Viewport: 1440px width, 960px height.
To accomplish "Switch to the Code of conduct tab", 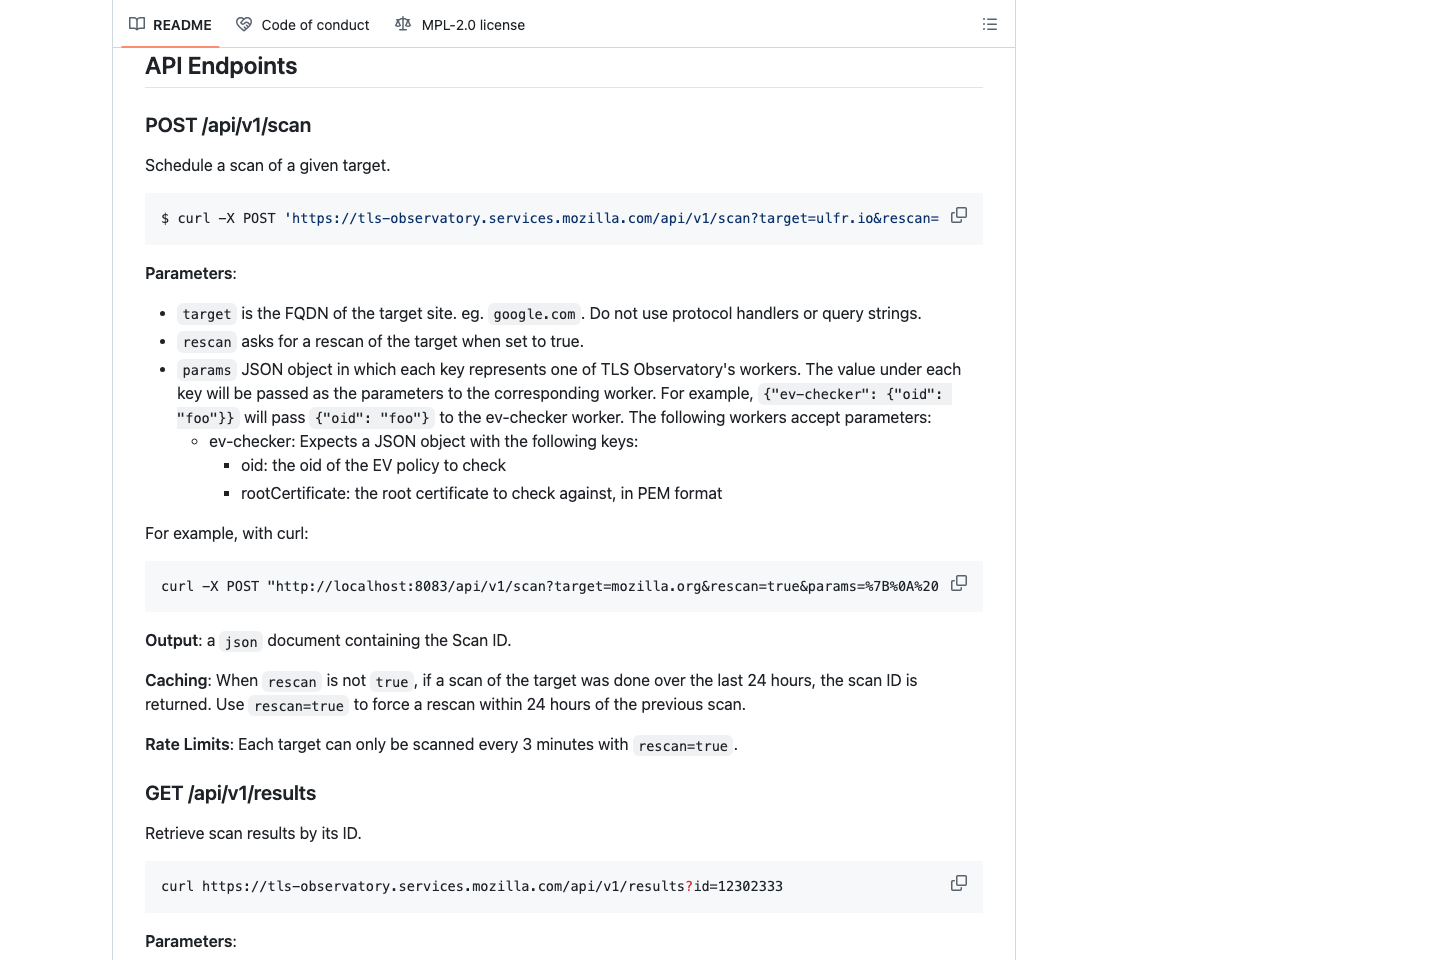I will point(313,24).
